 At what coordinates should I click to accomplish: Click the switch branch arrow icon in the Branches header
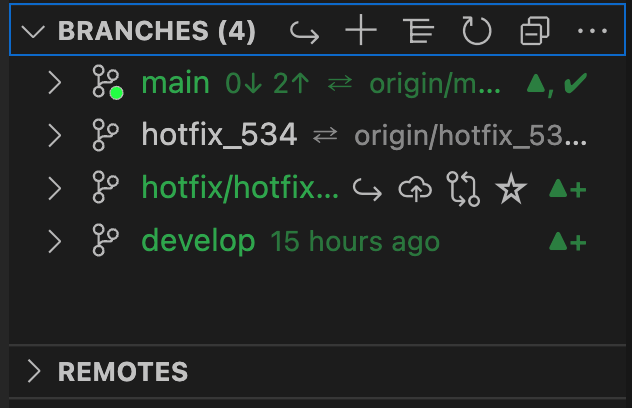point(304,32)
